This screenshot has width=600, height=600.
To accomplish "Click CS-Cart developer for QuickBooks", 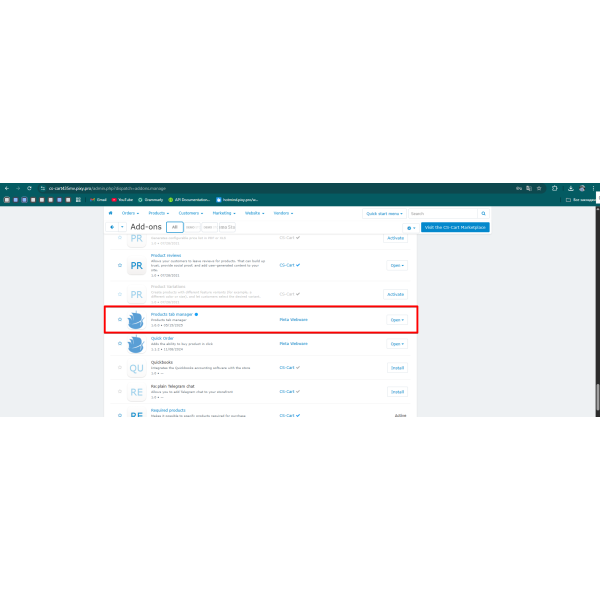I will coord(287,367).
